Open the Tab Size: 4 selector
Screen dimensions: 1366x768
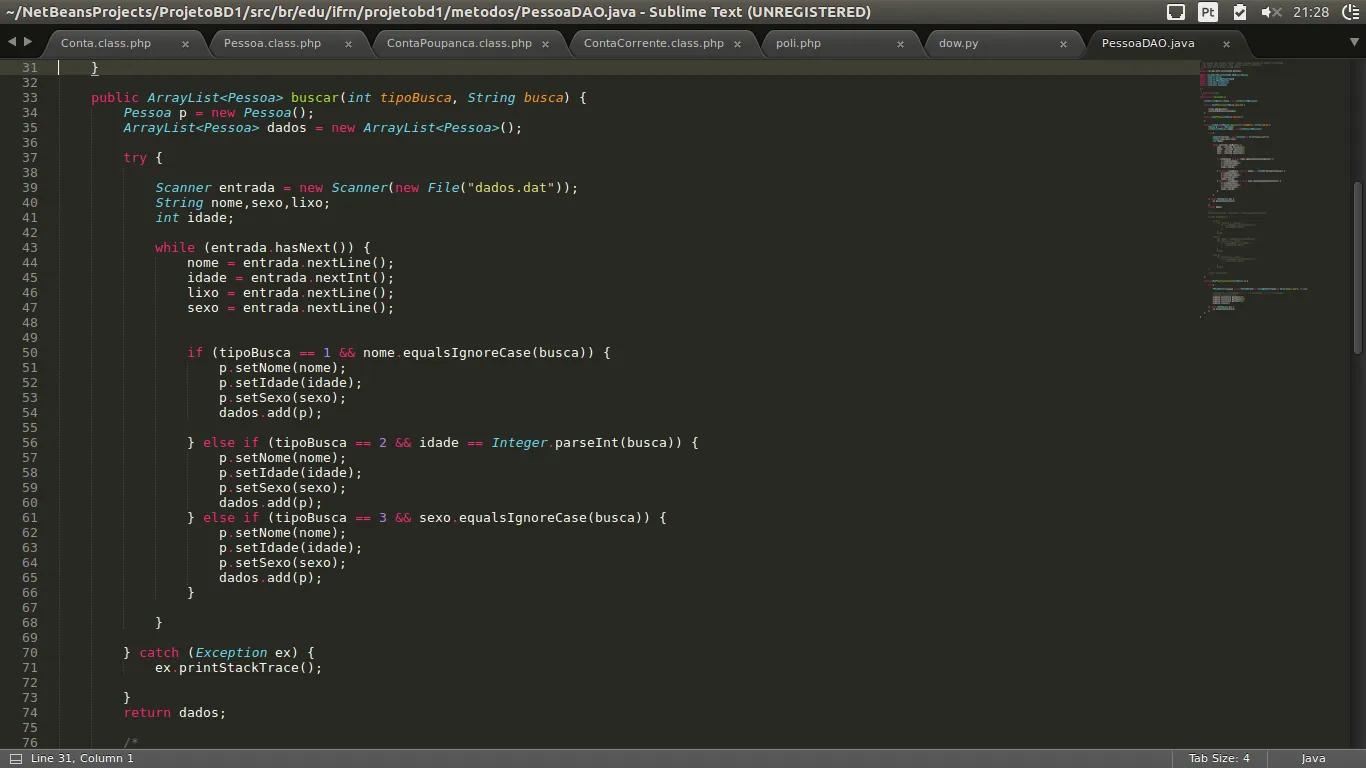click(x=1218, y=758)
